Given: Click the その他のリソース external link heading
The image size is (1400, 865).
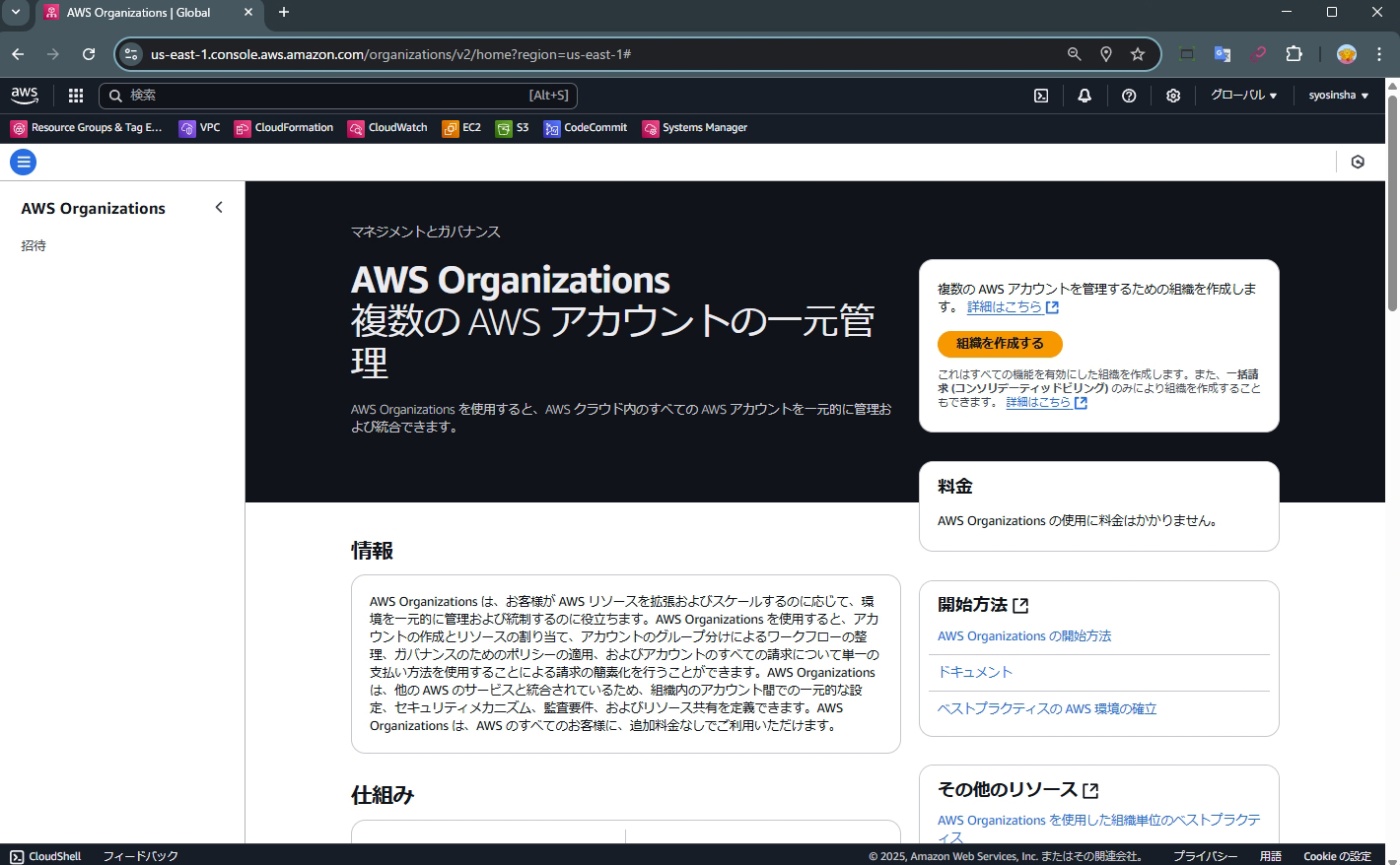Looking at the screenshot, I should click(1018, 789).
